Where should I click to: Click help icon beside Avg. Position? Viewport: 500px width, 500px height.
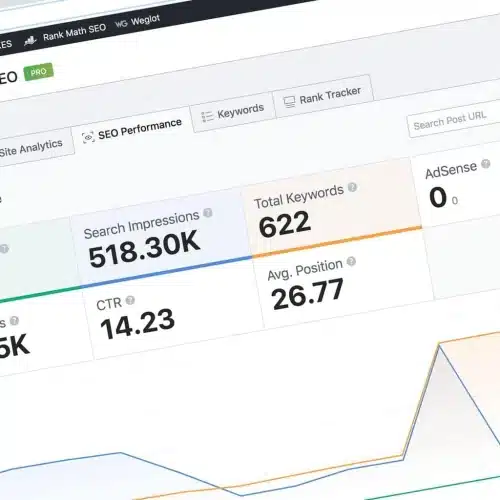pyautogui.click(x=351, y=261)
